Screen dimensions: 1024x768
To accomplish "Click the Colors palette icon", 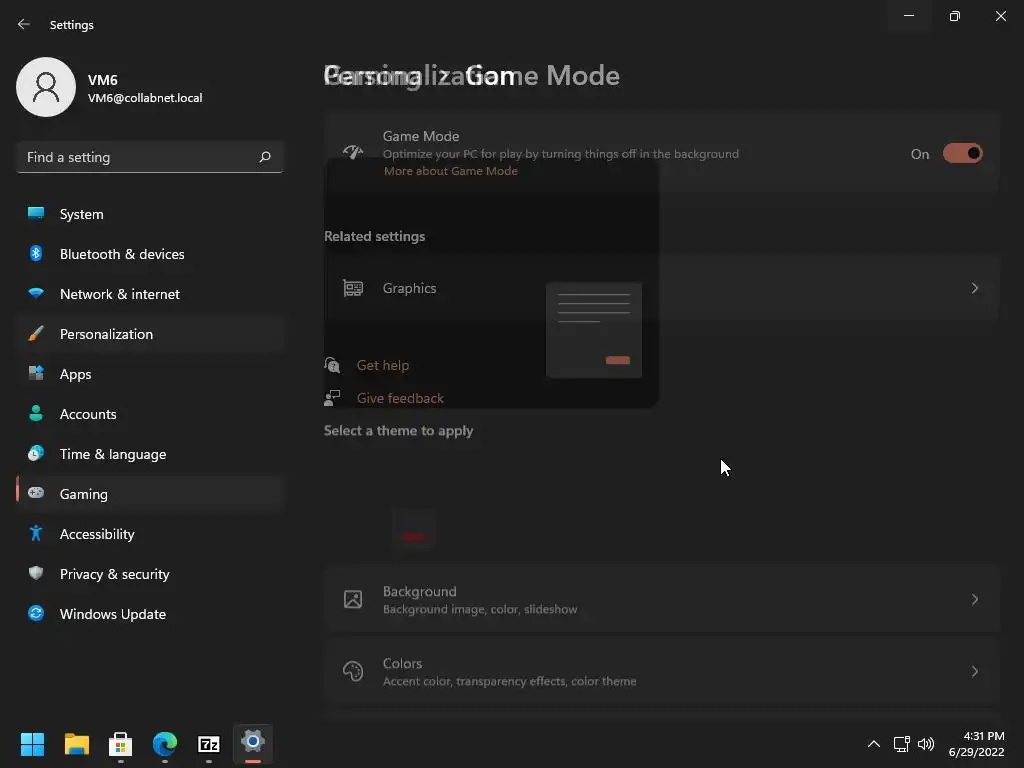I will pyautogui.click(x=353, y=671).
